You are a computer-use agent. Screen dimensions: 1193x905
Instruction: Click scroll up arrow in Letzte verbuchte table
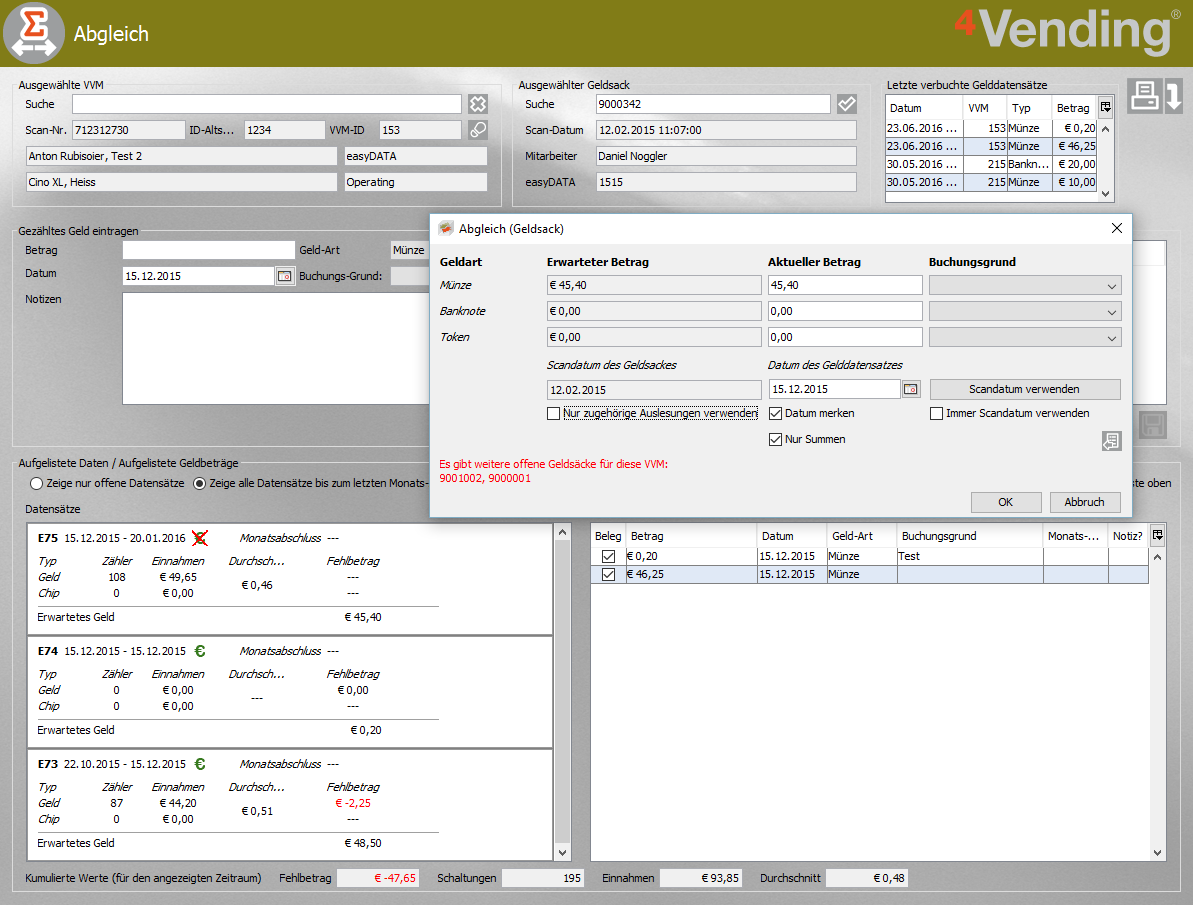(x=1106, y=129)
